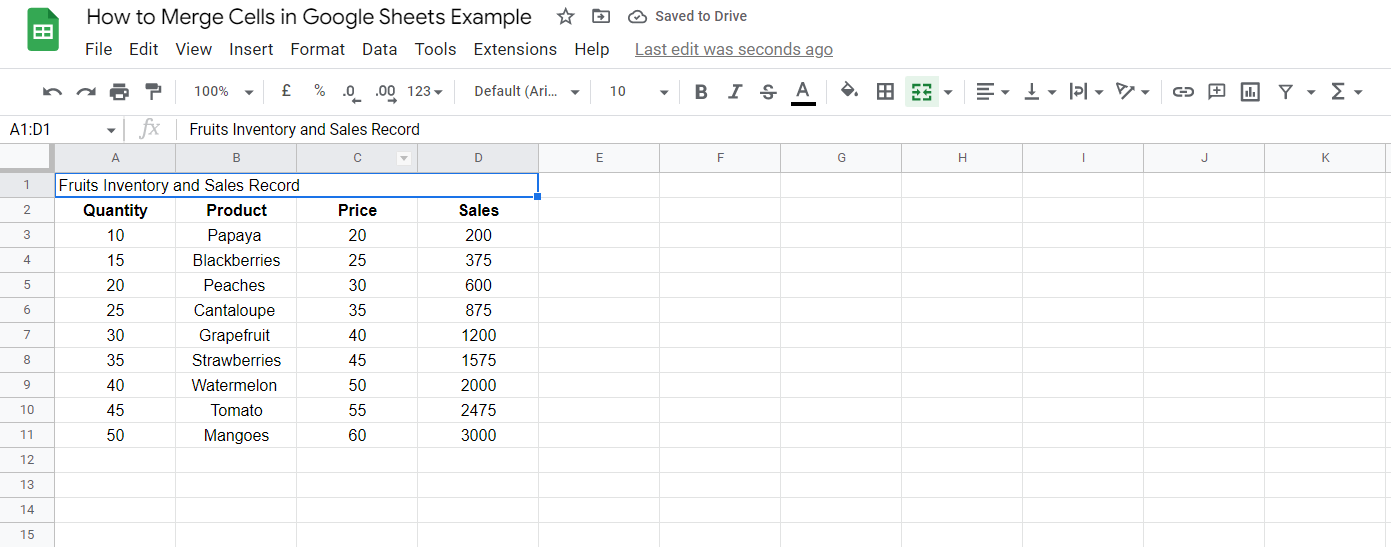Select column K header
This screenshot has width=1391, height=547.
click(1325, 158)
